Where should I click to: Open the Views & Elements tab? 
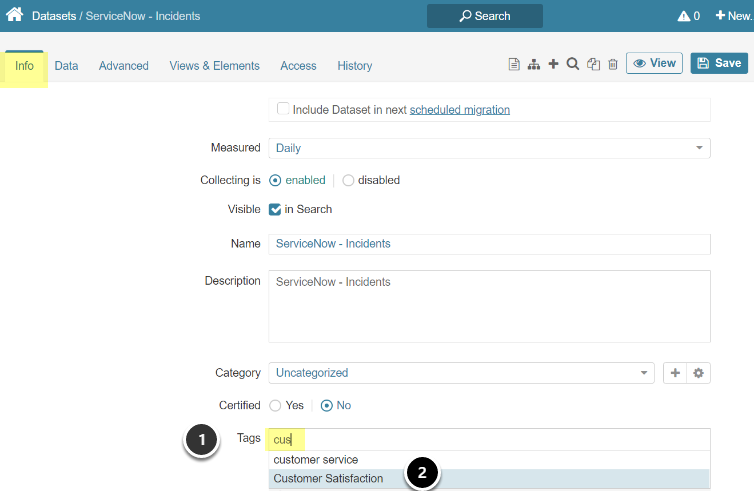(214, 66)
